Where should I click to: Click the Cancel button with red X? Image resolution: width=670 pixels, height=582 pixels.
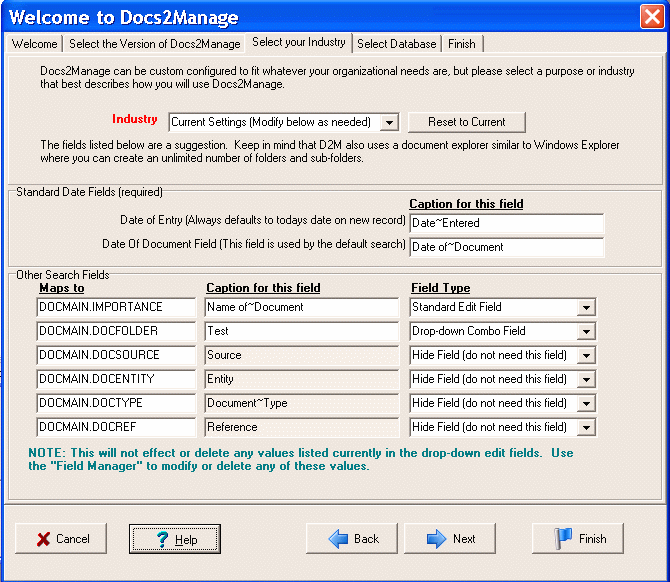63,539
